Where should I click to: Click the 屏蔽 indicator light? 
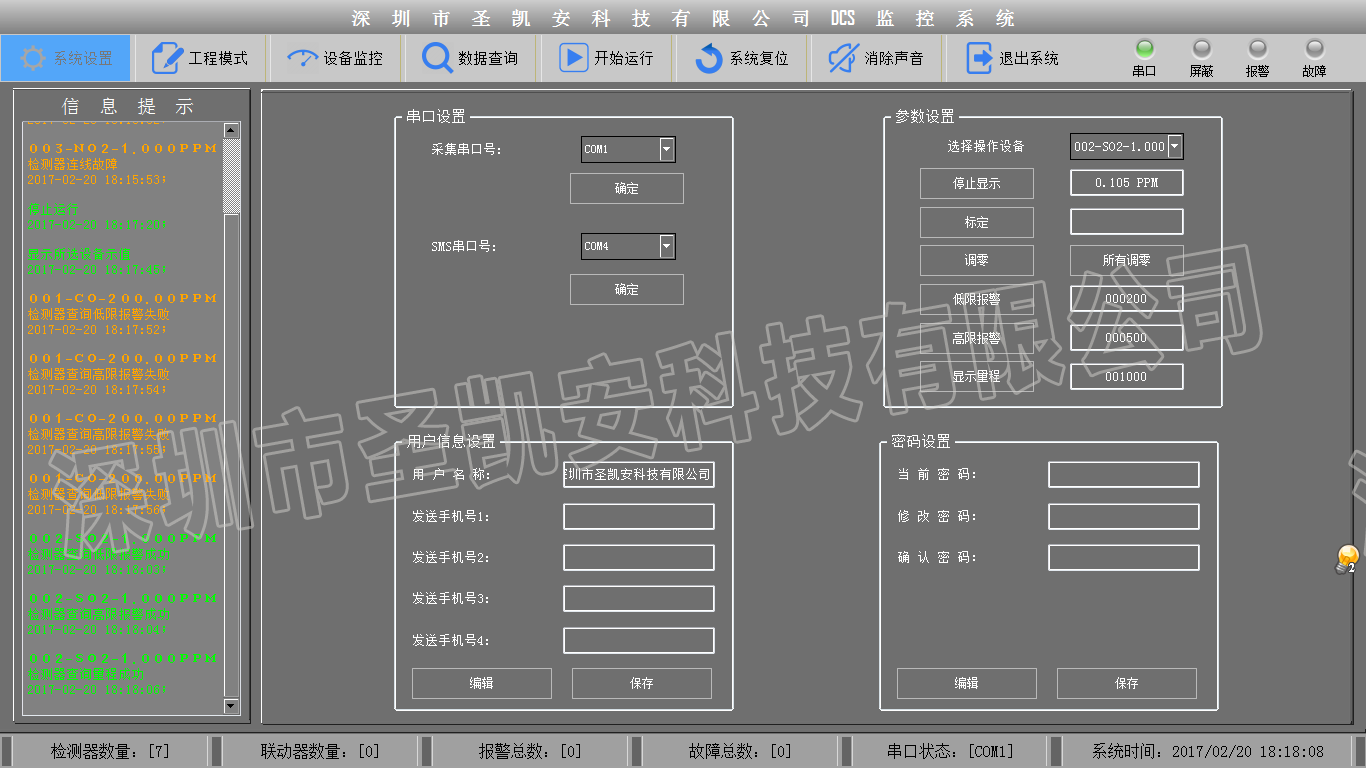tap(1202, 48)
